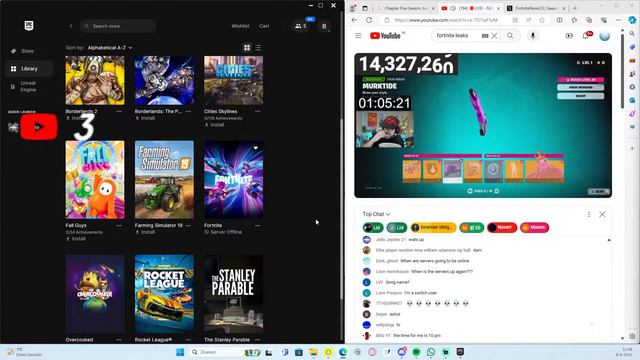Open options menu for Farming Simulator 19

[188, 225]
